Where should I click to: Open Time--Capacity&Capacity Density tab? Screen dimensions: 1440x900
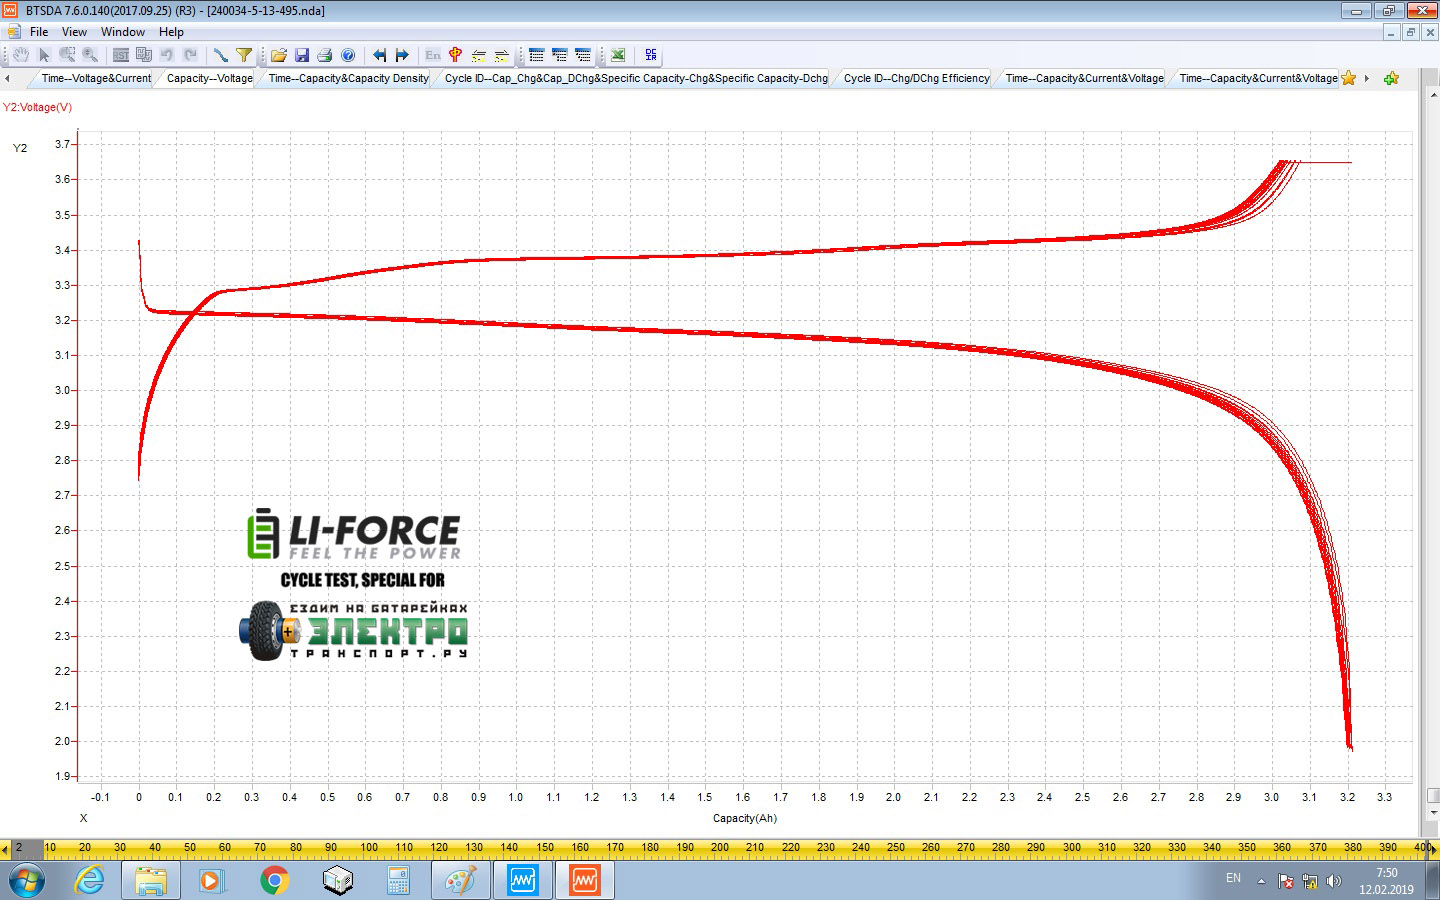pos(348,78)
